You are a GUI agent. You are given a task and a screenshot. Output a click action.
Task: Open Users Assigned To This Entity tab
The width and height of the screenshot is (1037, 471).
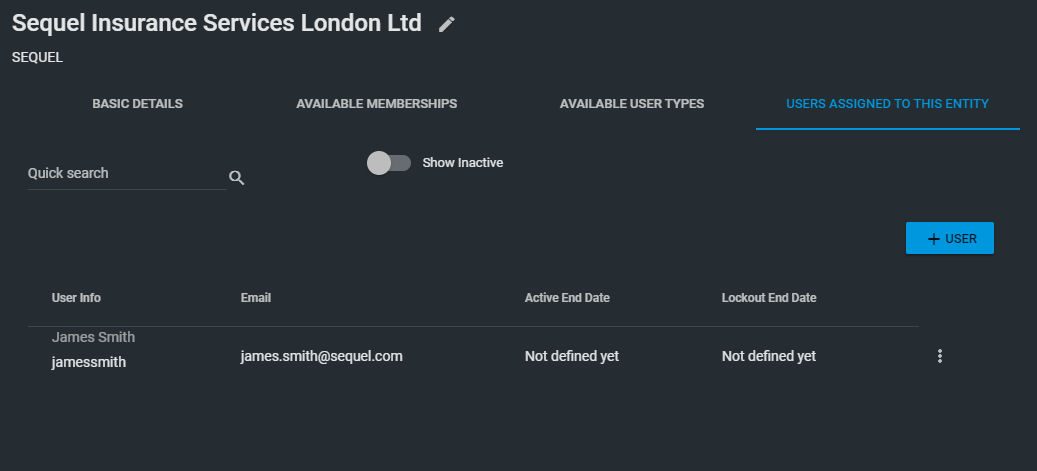point(888,104)
